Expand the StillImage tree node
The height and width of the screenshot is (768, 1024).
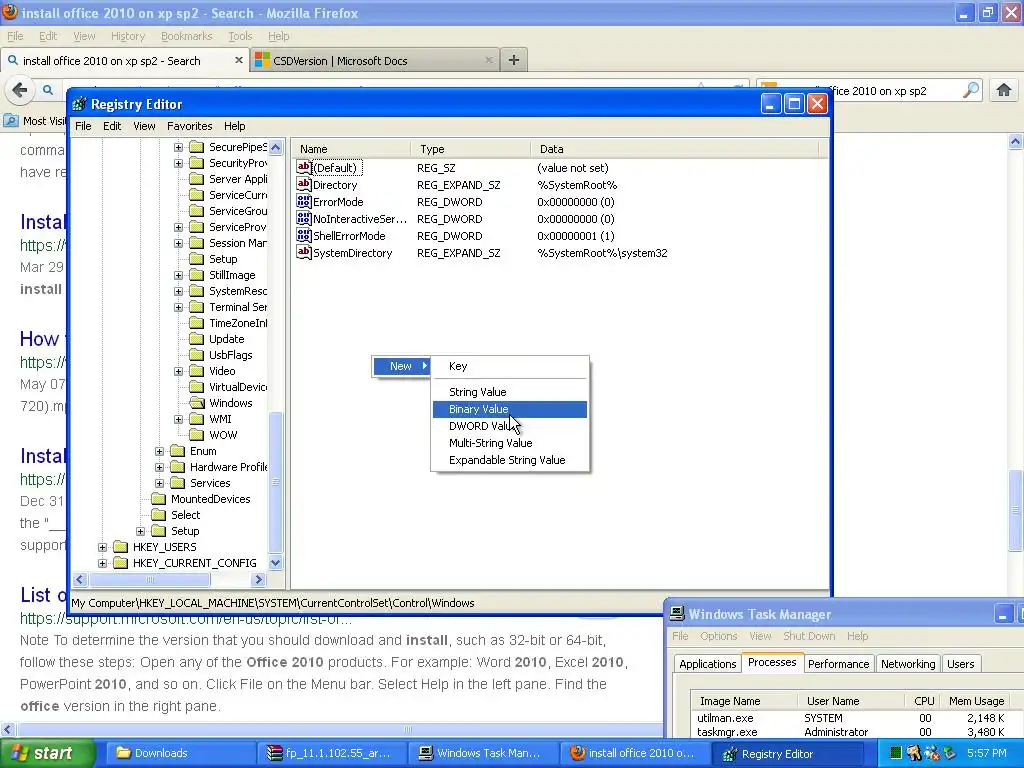[178, 276]
